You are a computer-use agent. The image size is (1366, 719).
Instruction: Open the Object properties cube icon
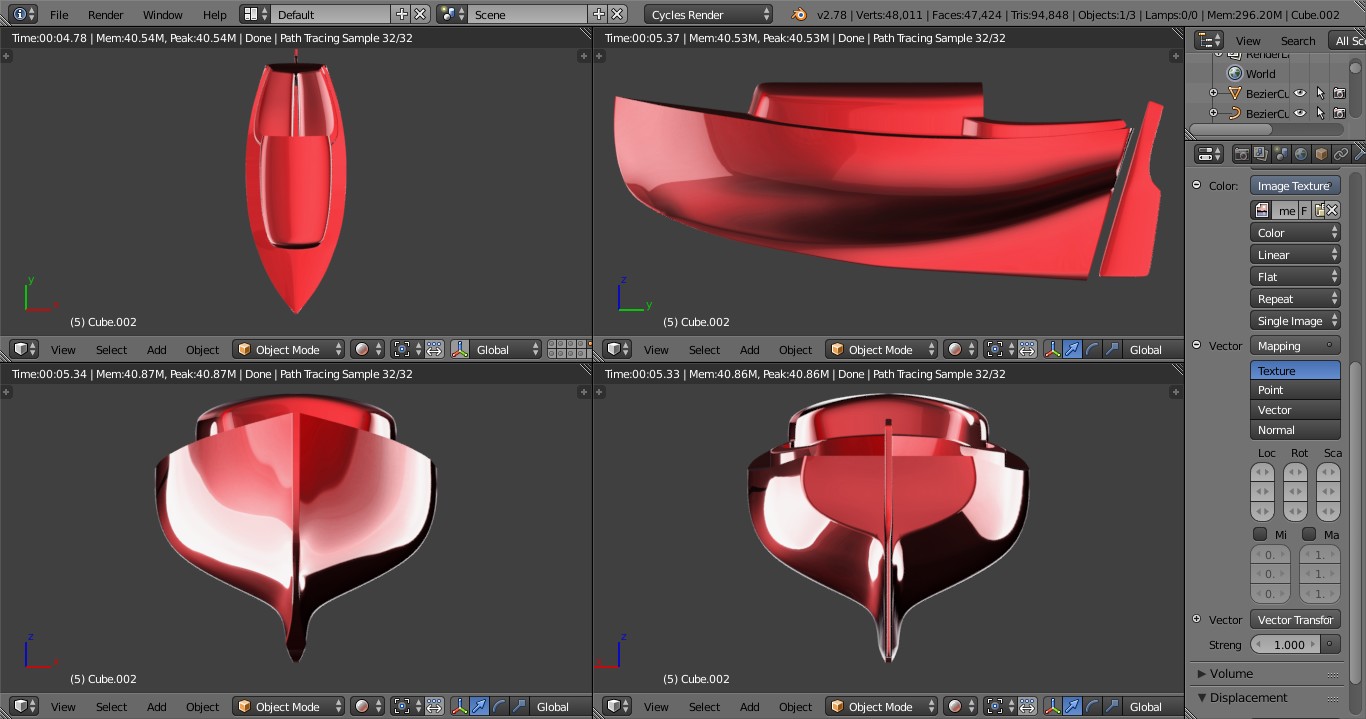pyautogui.click(x=1321, y=154)
